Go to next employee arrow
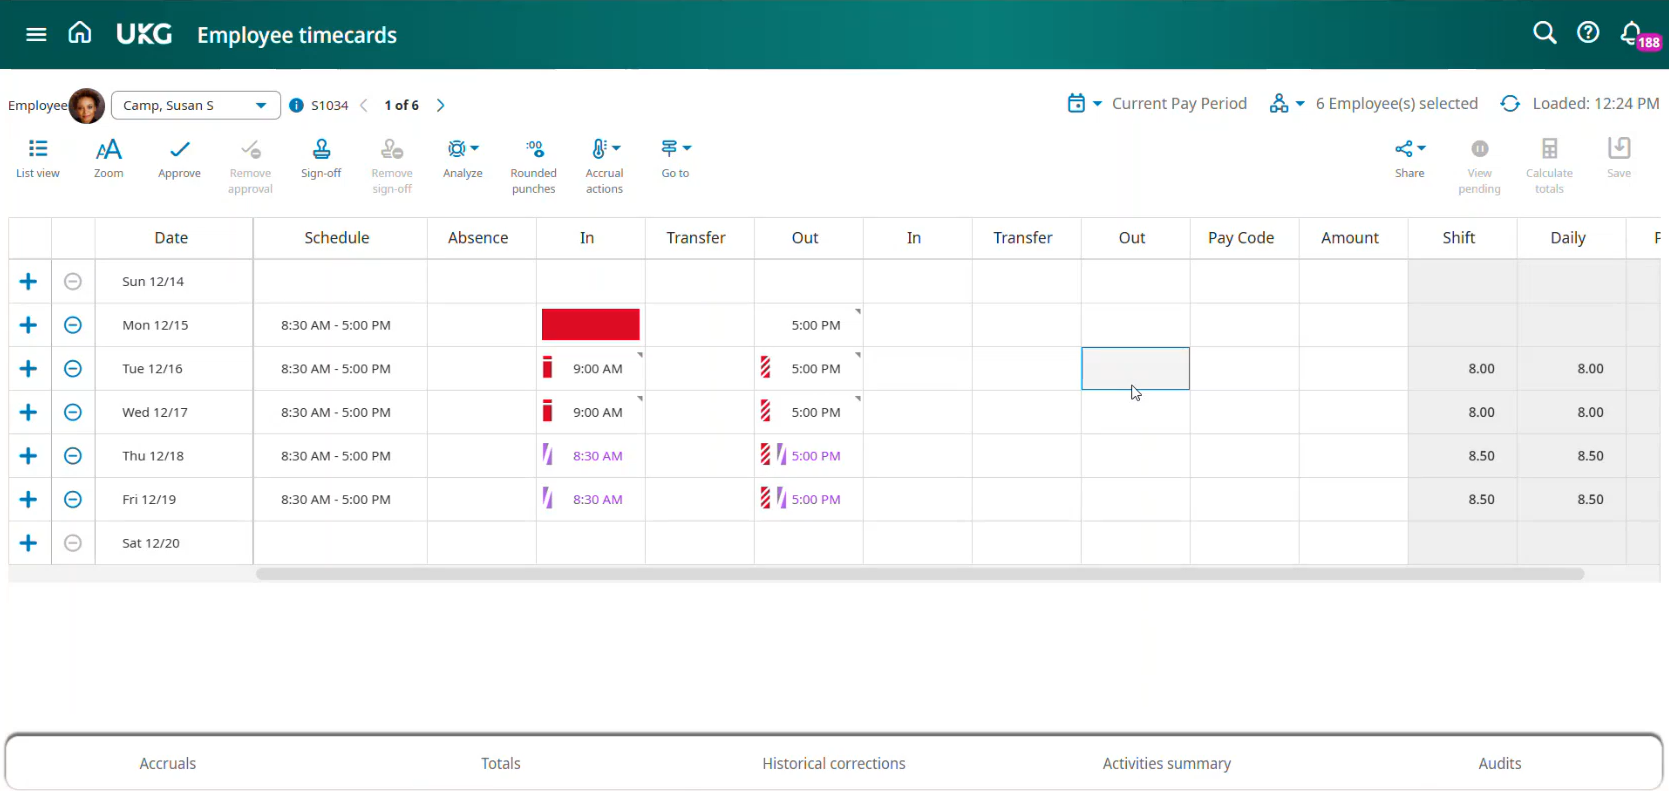Screen dimensions: 1669x791 (x=441, y=105)
